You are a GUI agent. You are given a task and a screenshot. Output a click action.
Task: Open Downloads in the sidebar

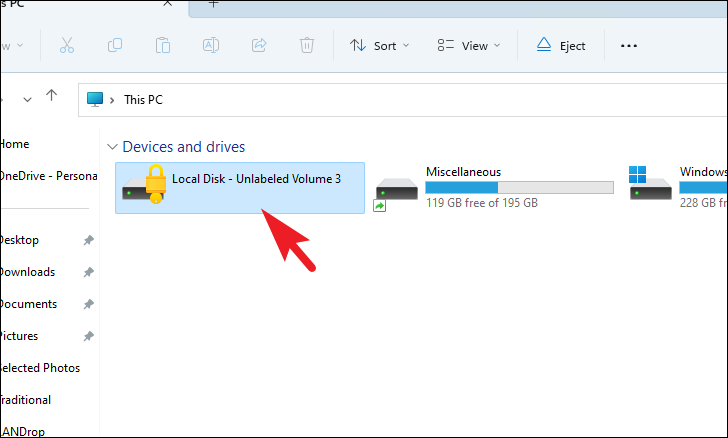27,272
